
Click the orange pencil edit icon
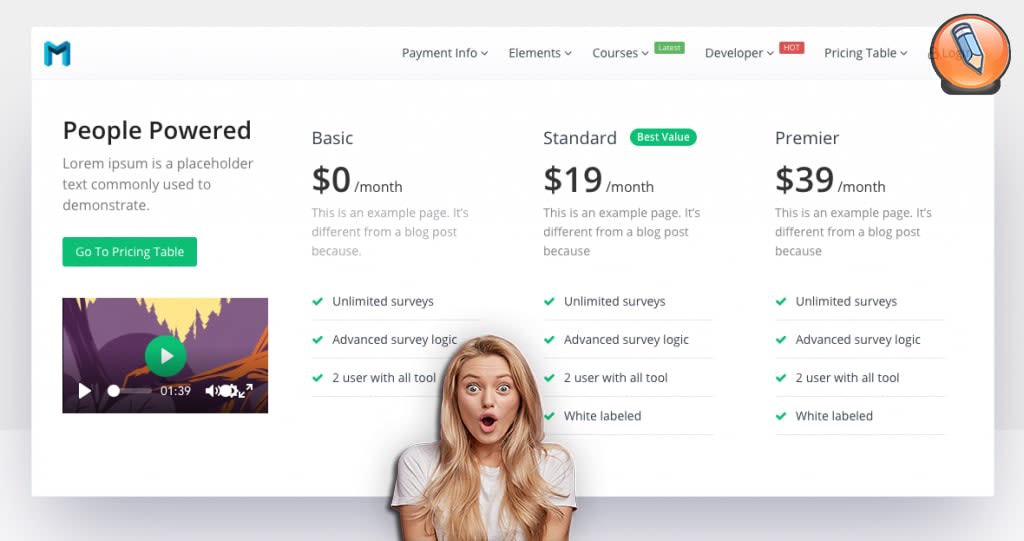[970, 54]
